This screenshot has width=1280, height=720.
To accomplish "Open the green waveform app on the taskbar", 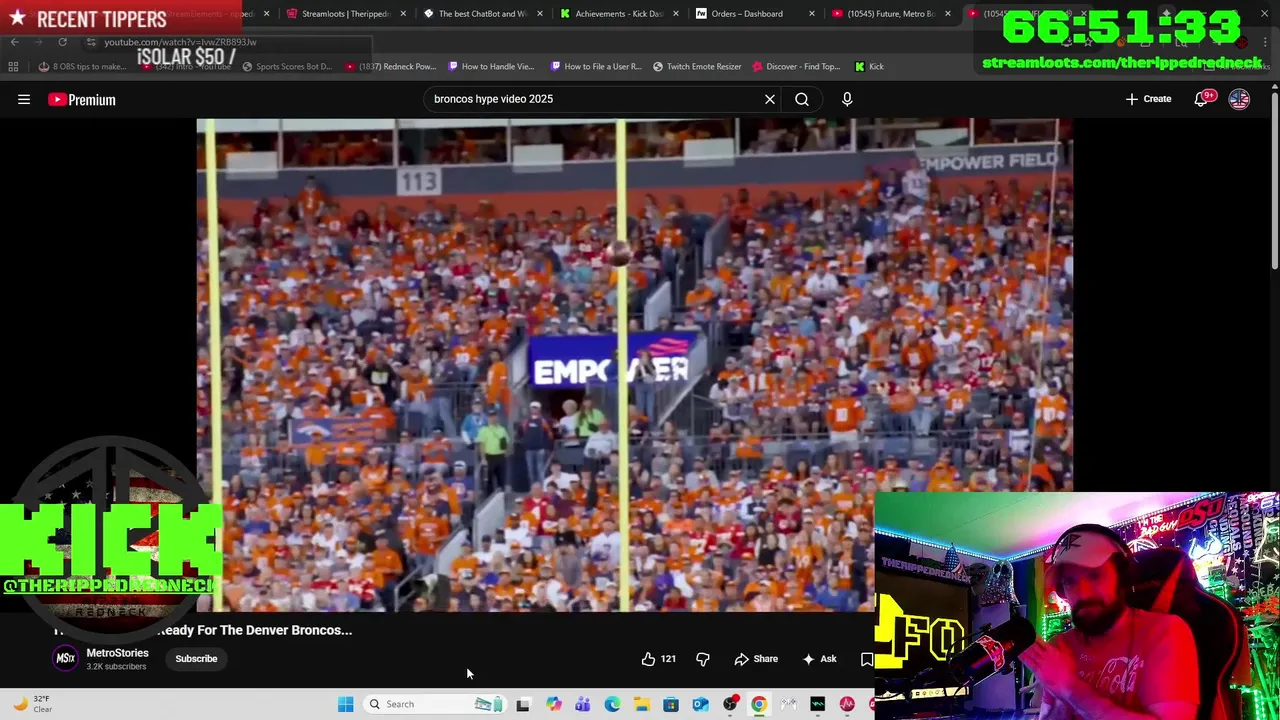I will (x=818, y=704).
